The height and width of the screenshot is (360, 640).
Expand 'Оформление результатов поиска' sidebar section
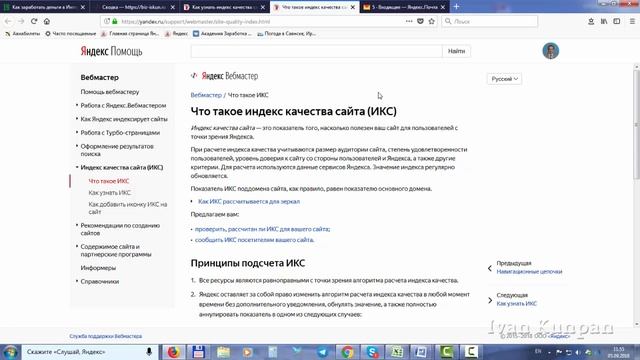(x=117, y=150)
